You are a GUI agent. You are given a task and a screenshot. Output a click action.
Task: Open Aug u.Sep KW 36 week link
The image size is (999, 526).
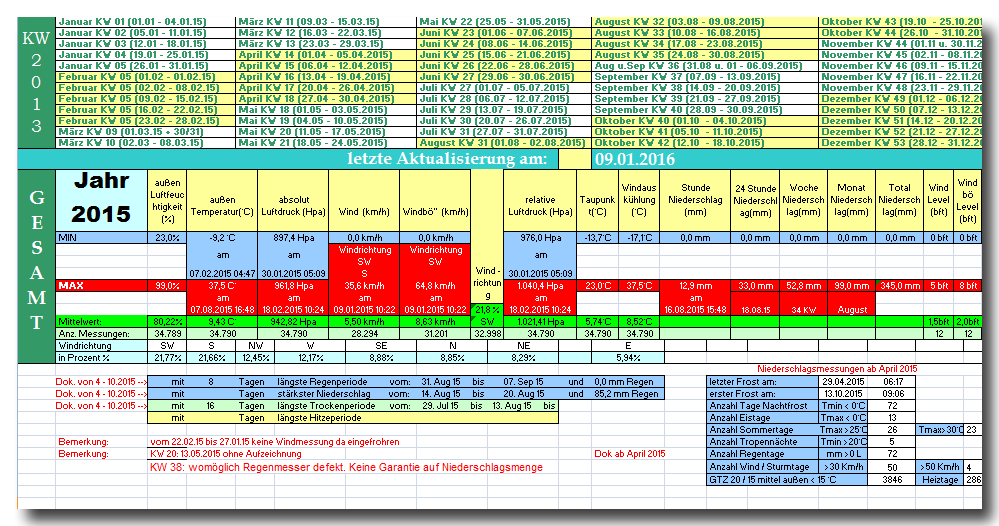pos(698,66)
